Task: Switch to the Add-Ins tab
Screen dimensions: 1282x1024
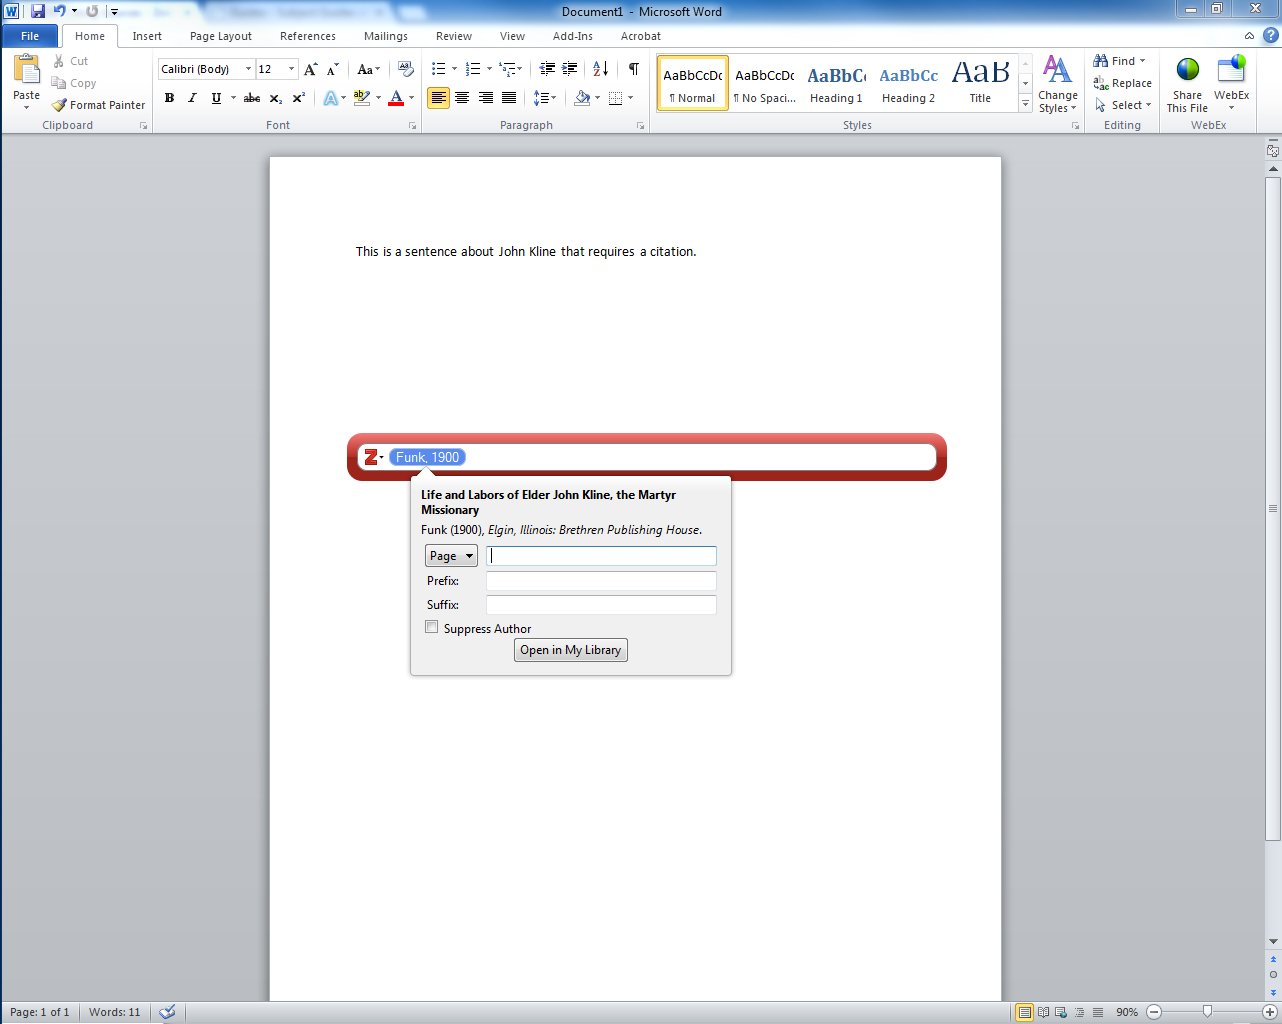Action: [x=573, y=36]
